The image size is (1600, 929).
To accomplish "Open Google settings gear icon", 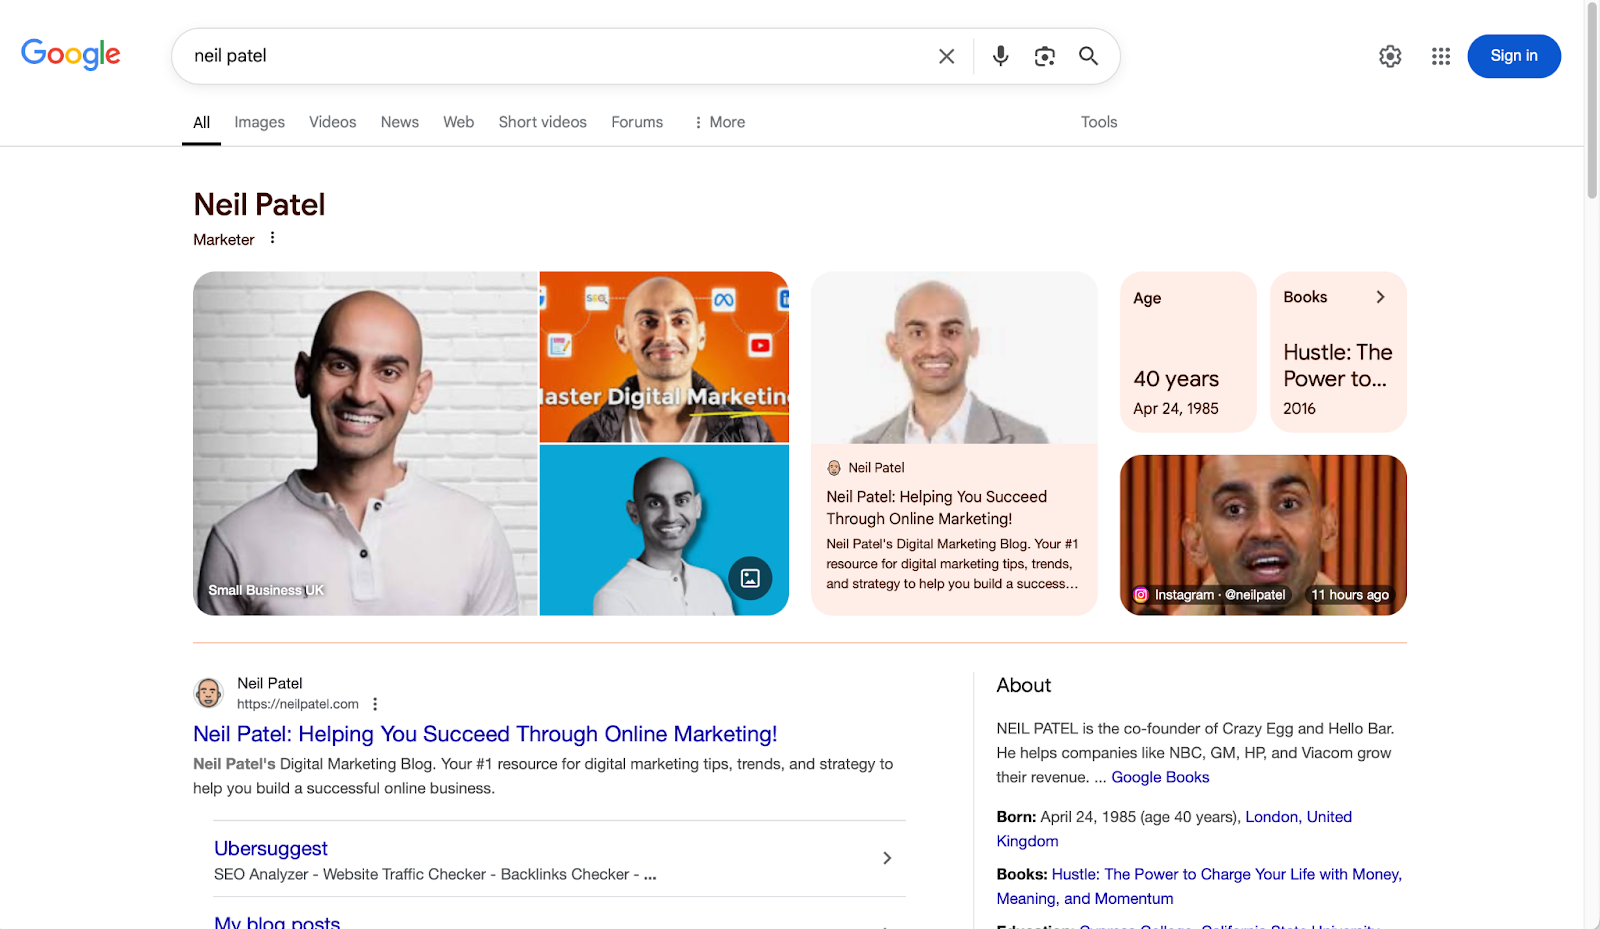I will [x=1390, y=56].
